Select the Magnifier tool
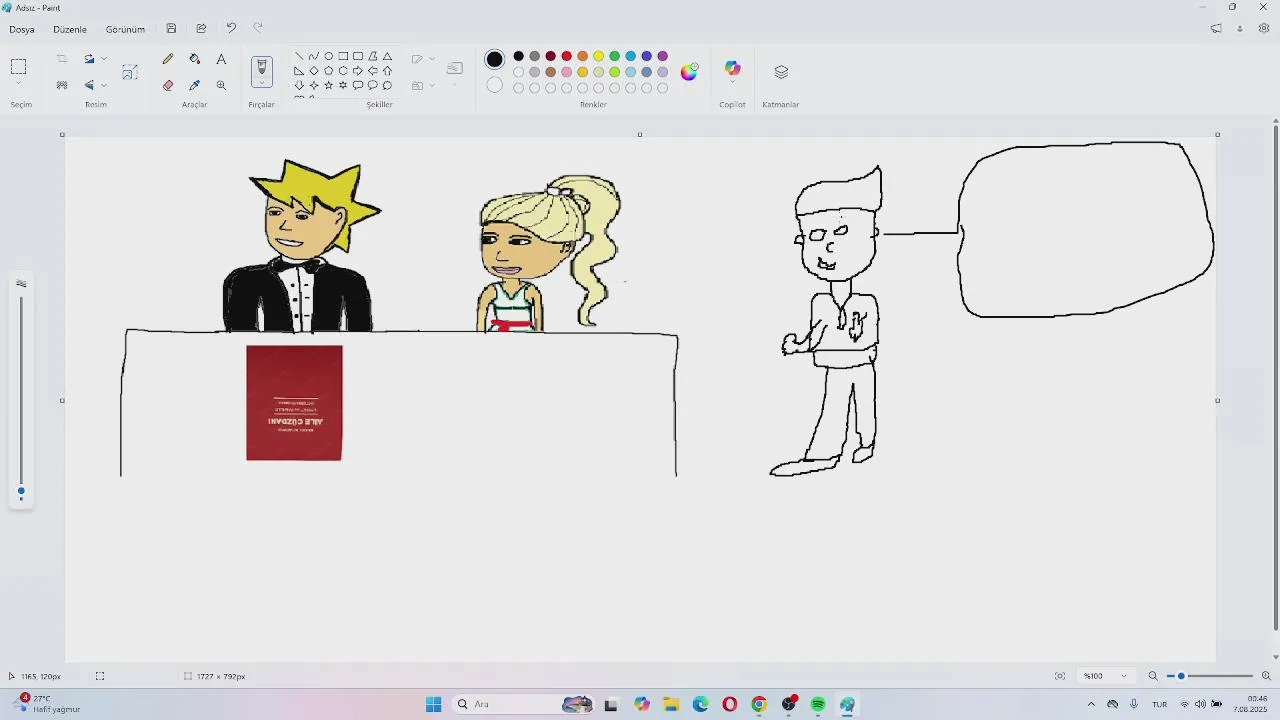The height and width of the screenshot is (720, 1280). coord(221,85)
